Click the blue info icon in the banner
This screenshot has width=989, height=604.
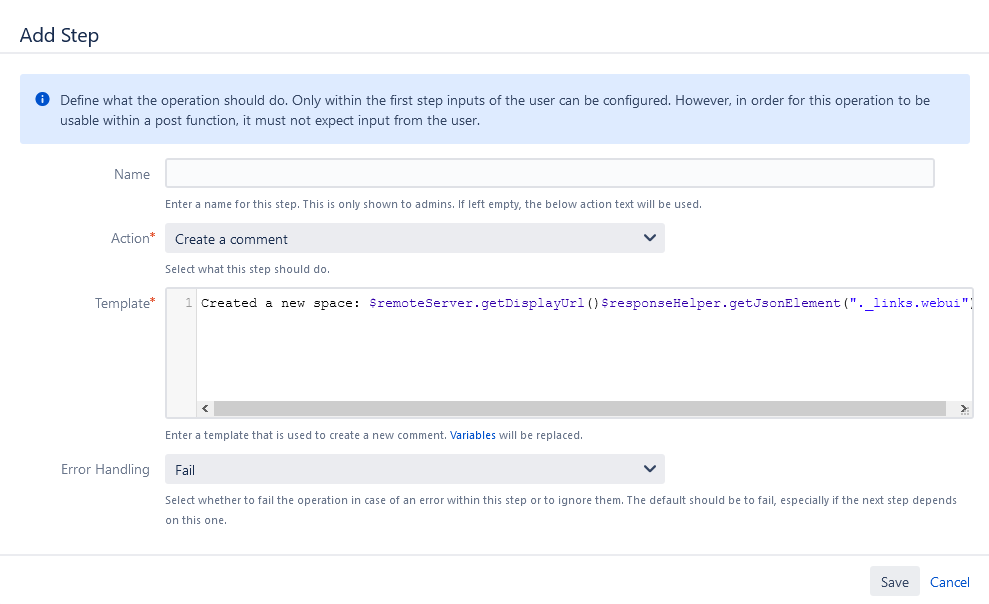42,100
